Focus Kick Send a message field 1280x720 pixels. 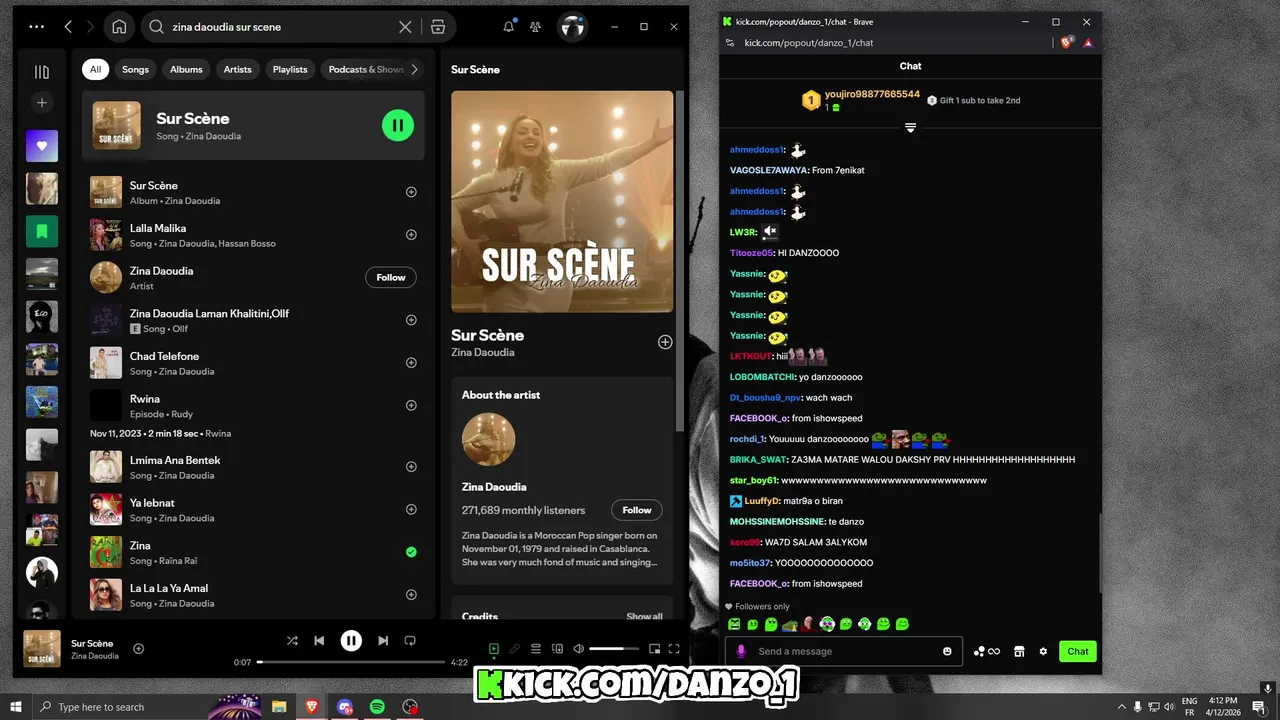845,651
